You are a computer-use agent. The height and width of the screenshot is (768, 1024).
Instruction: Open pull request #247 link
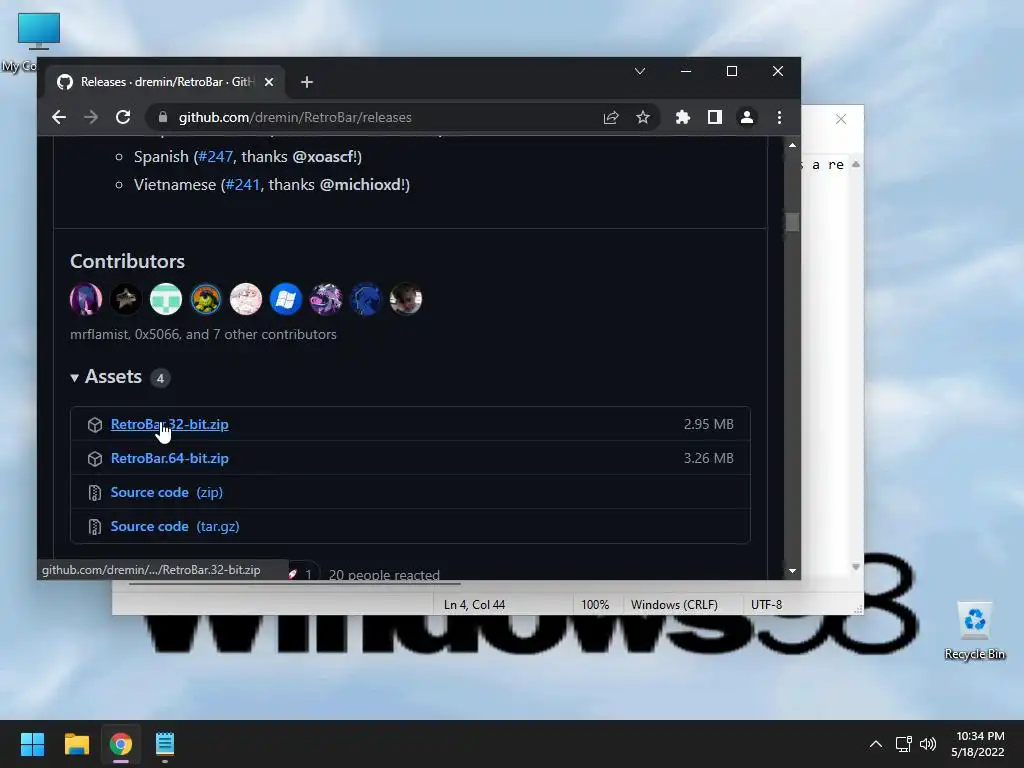point(216,157)
